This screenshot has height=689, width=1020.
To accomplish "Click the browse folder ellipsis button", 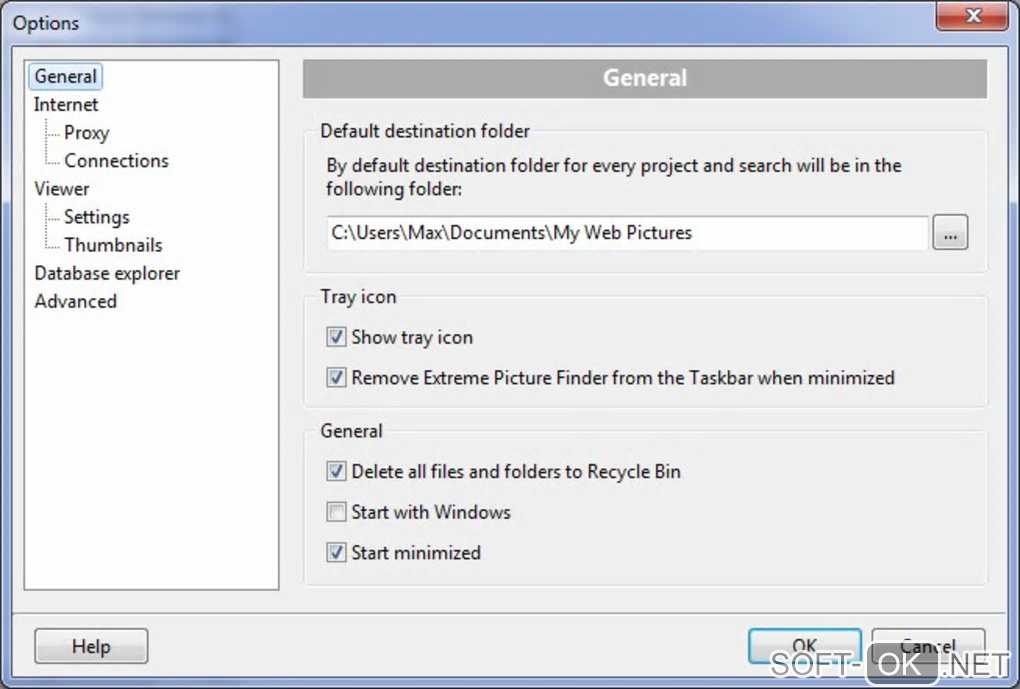I will (950, 233).
